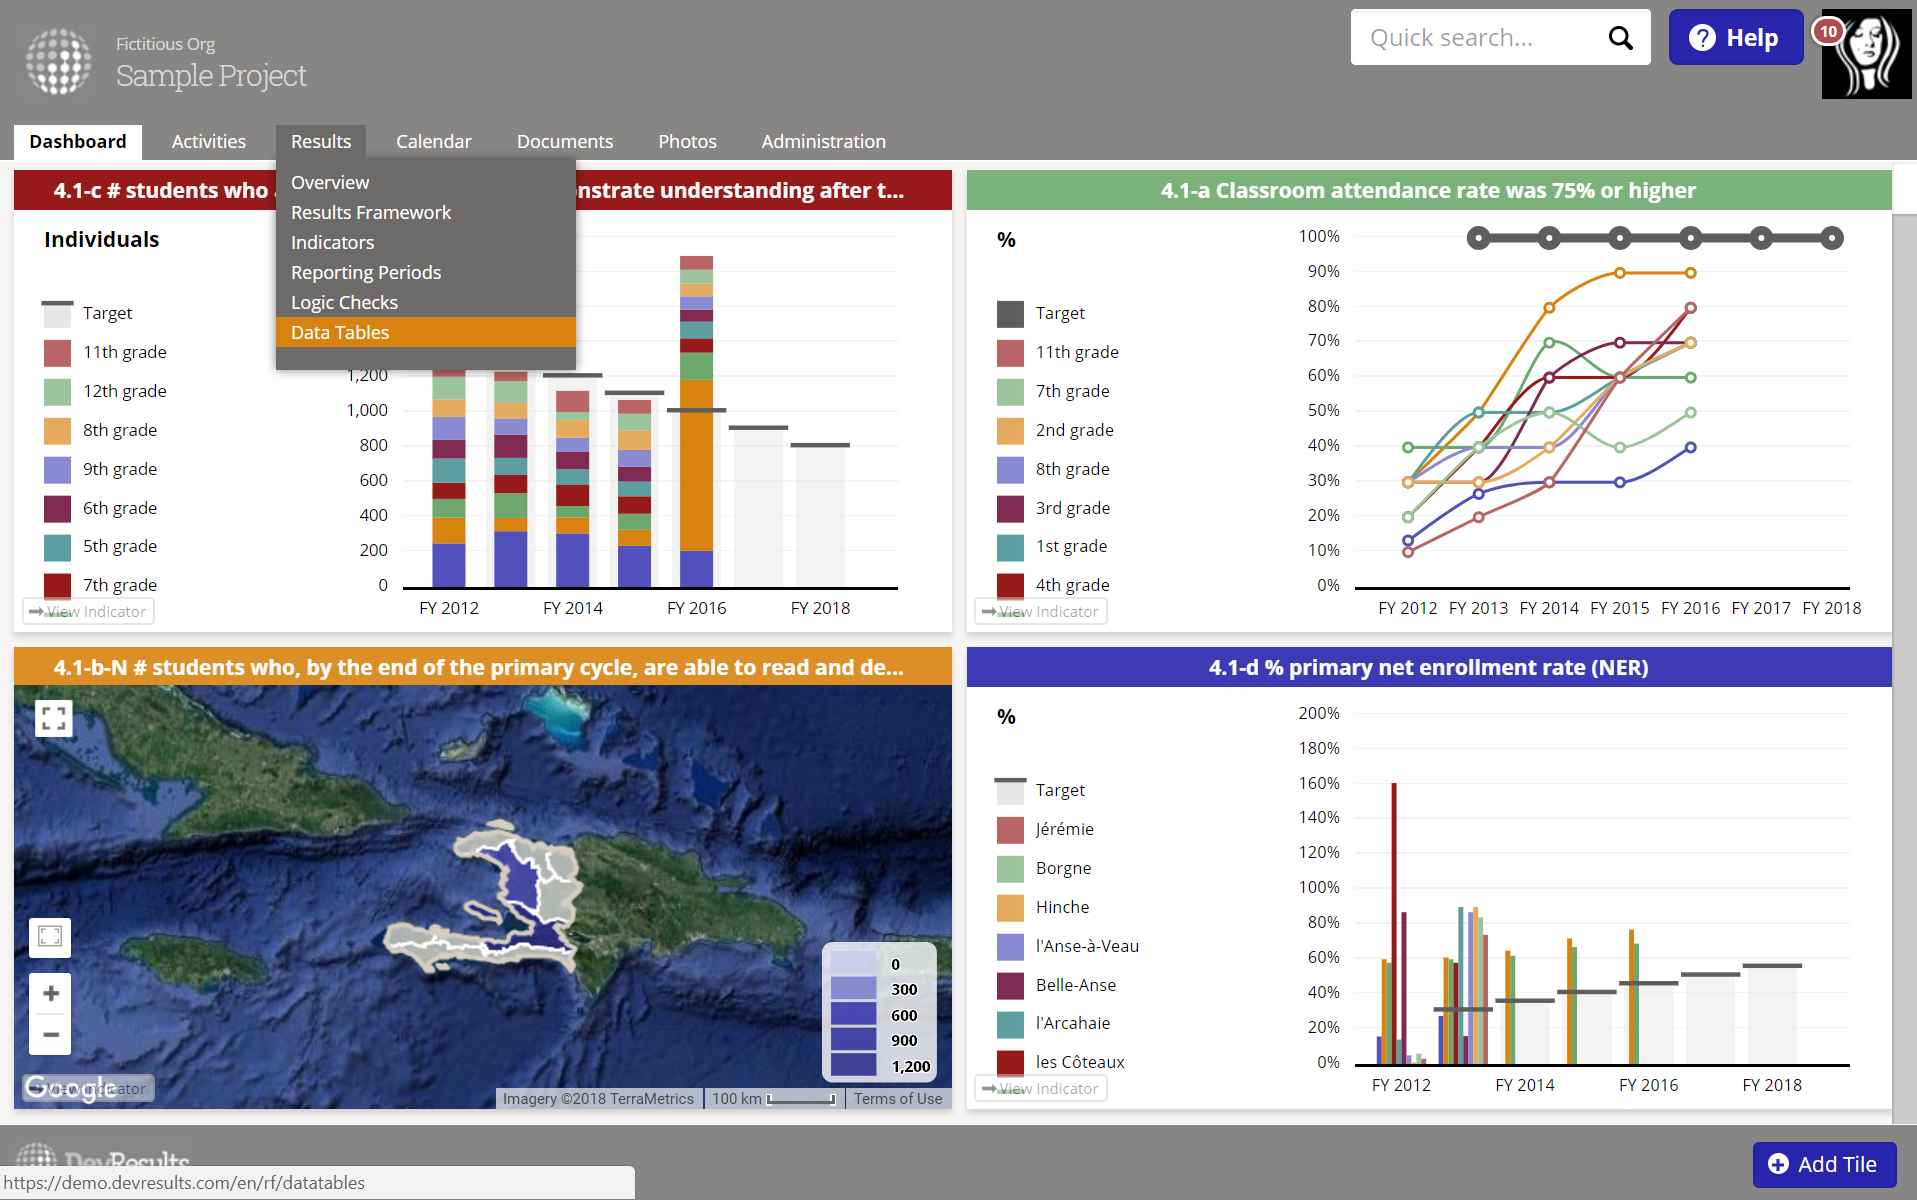Click the notification badge showing 10
1917x1200 pixels.
point(1829,31)
